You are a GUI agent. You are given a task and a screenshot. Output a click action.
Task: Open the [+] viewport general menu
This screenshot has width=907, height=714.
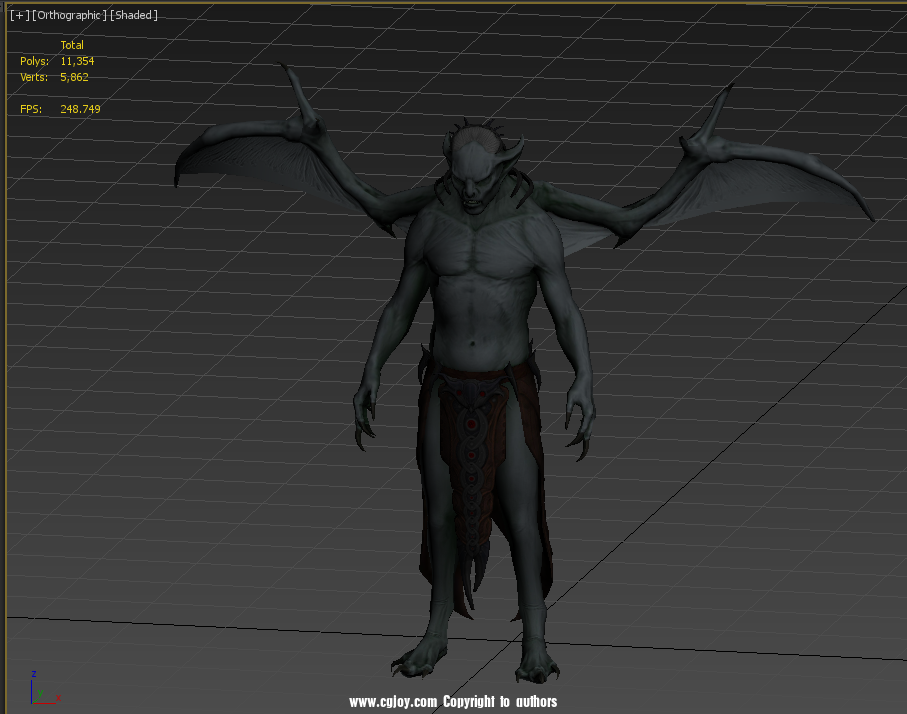18,15
